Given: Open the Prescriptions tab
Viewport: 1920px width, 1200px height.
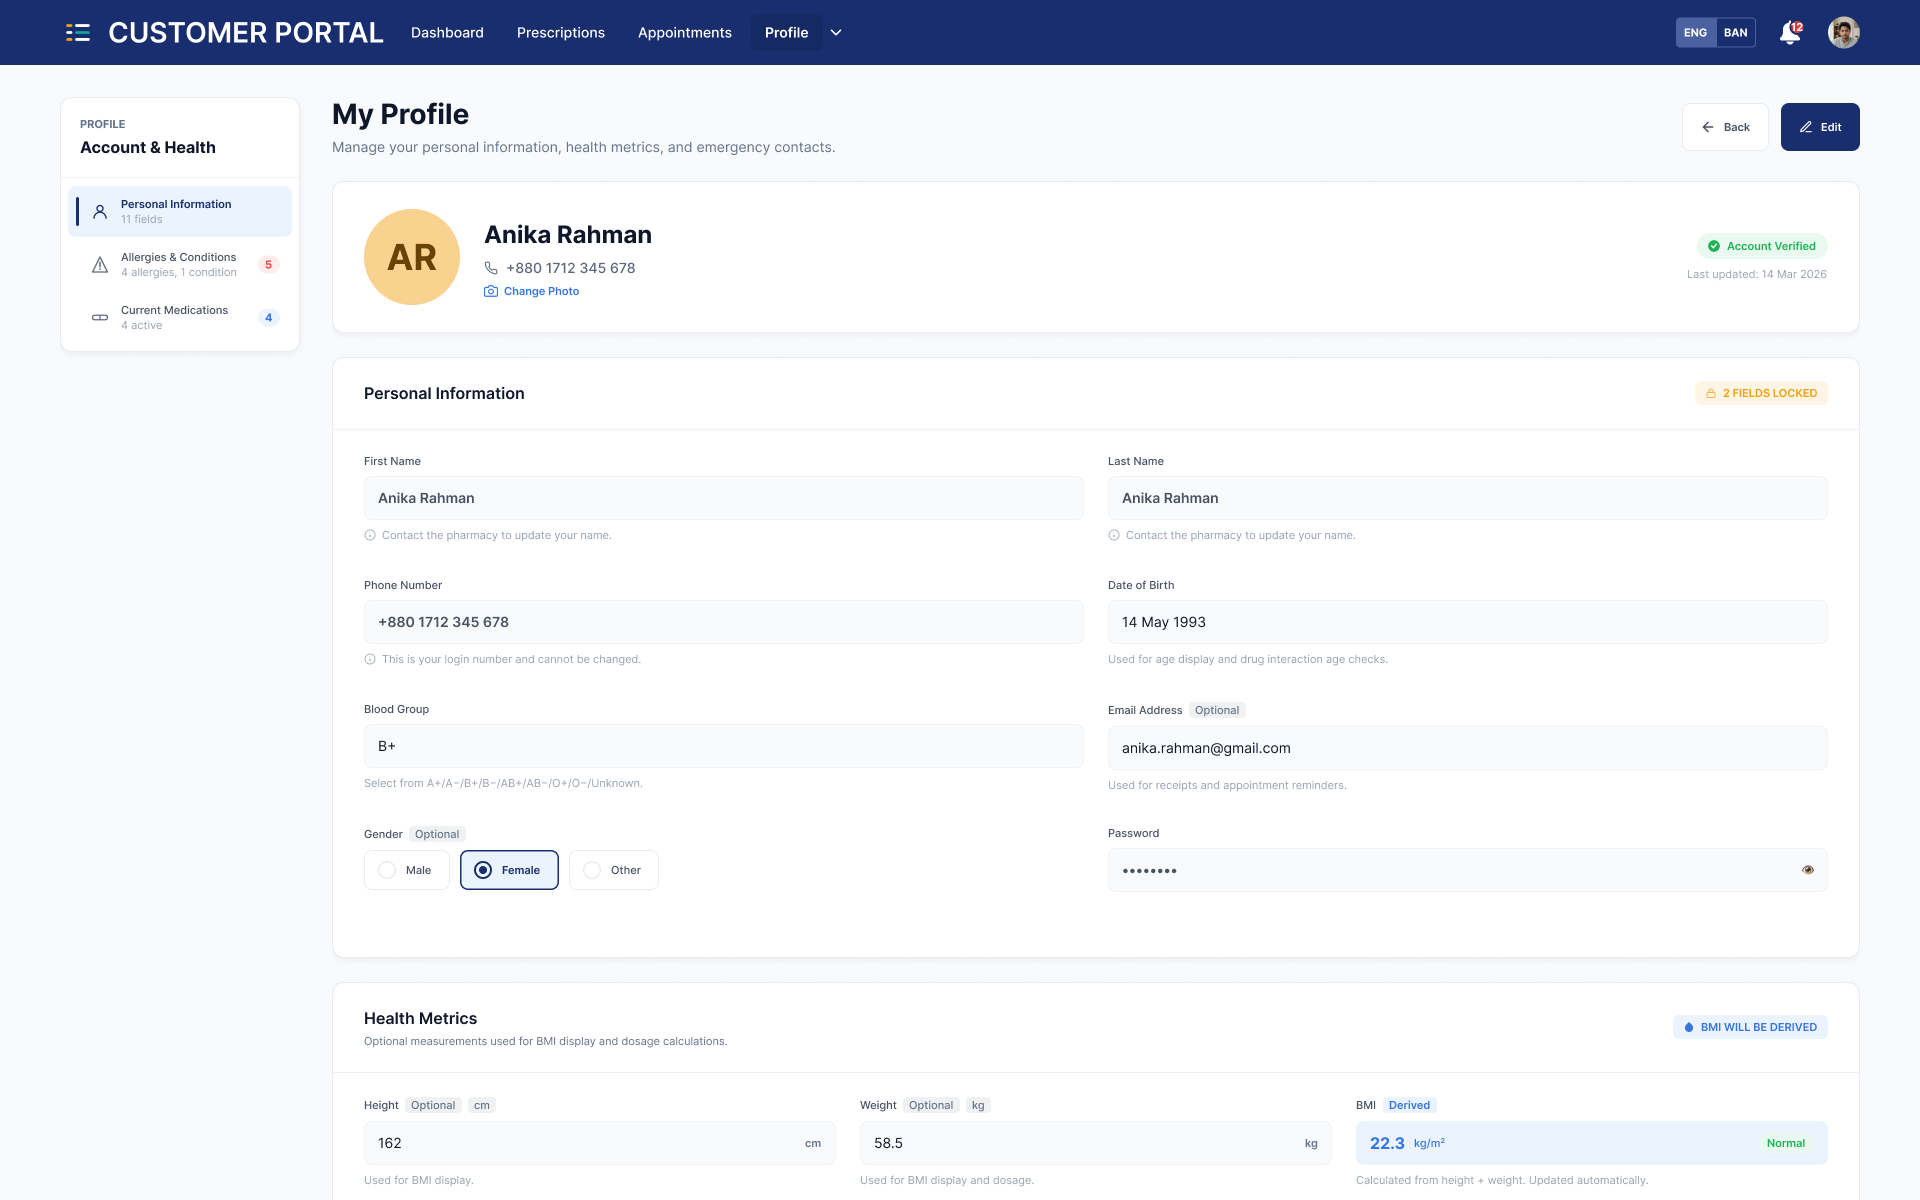Looking at the screenshot, I should [x=561, y=33].
